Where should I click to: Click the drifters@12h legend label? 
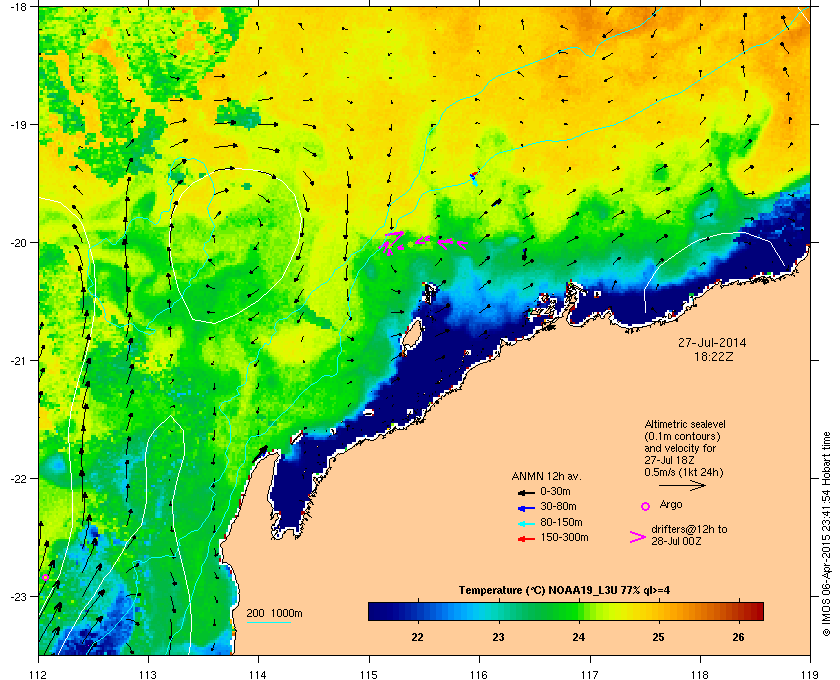point(689,535)
